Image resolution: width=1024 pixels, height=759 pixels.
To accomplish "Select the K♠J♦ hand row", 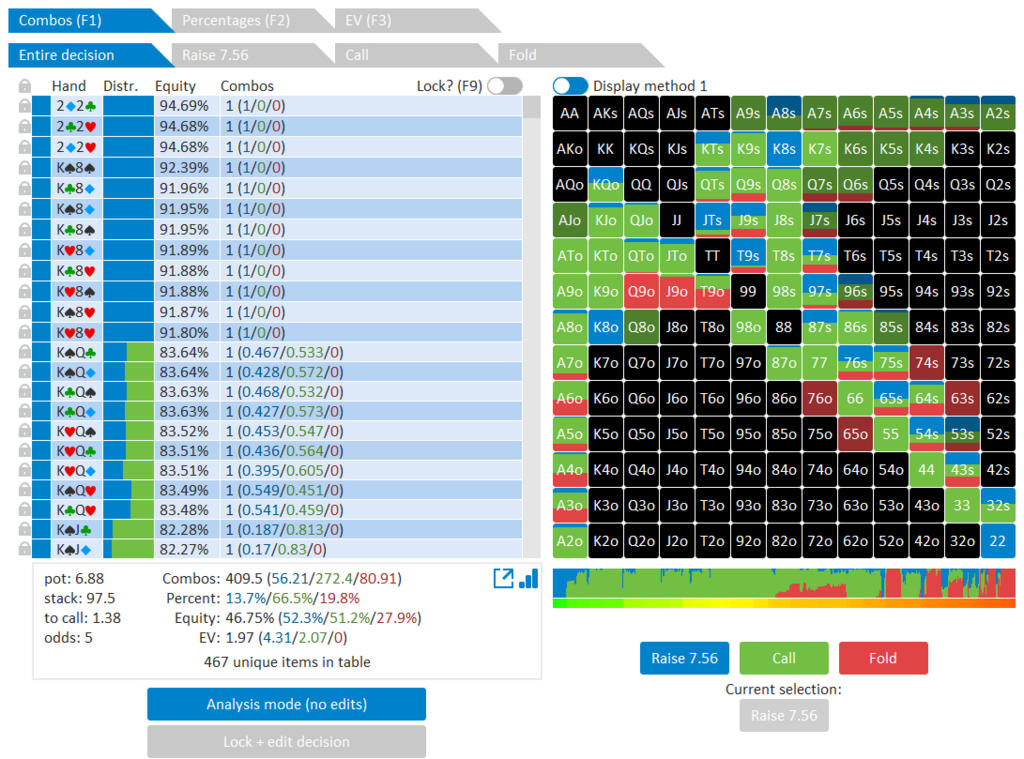I will pos(278,549).
